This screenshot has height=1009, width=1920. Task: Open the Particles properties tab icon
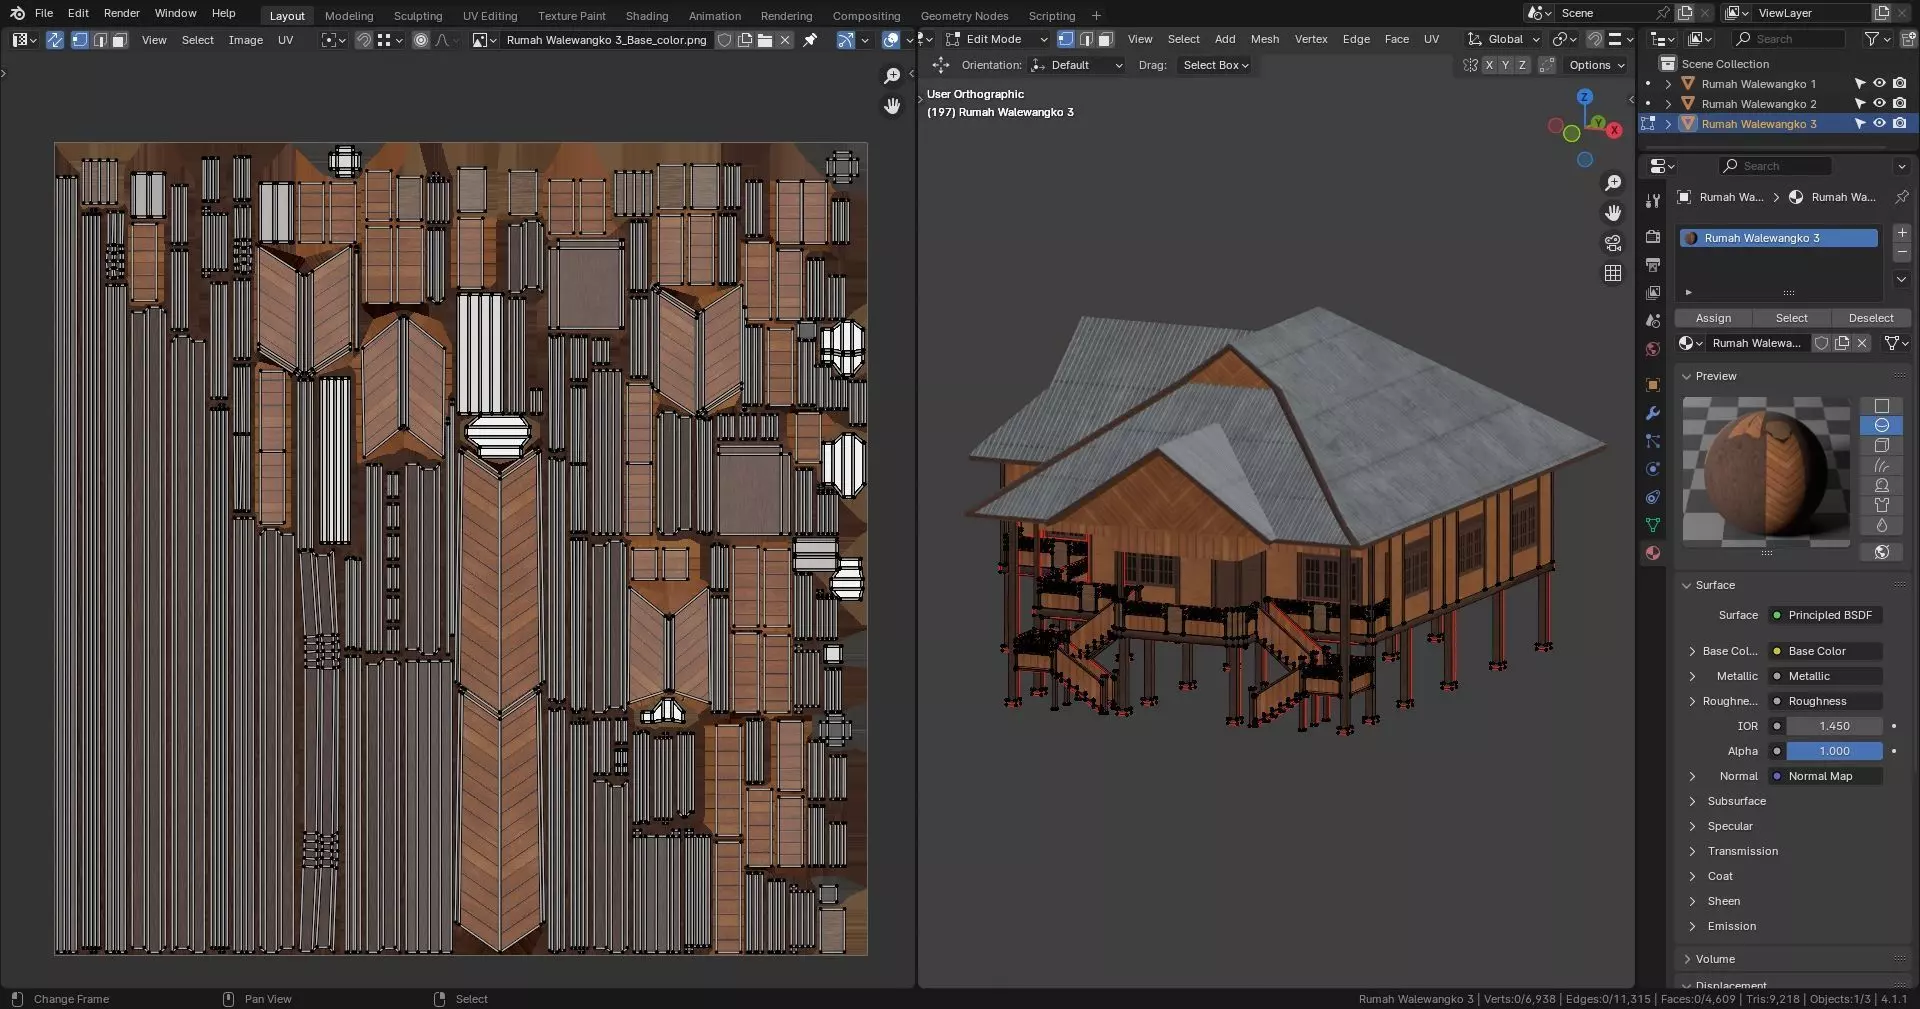point(1653,441)
